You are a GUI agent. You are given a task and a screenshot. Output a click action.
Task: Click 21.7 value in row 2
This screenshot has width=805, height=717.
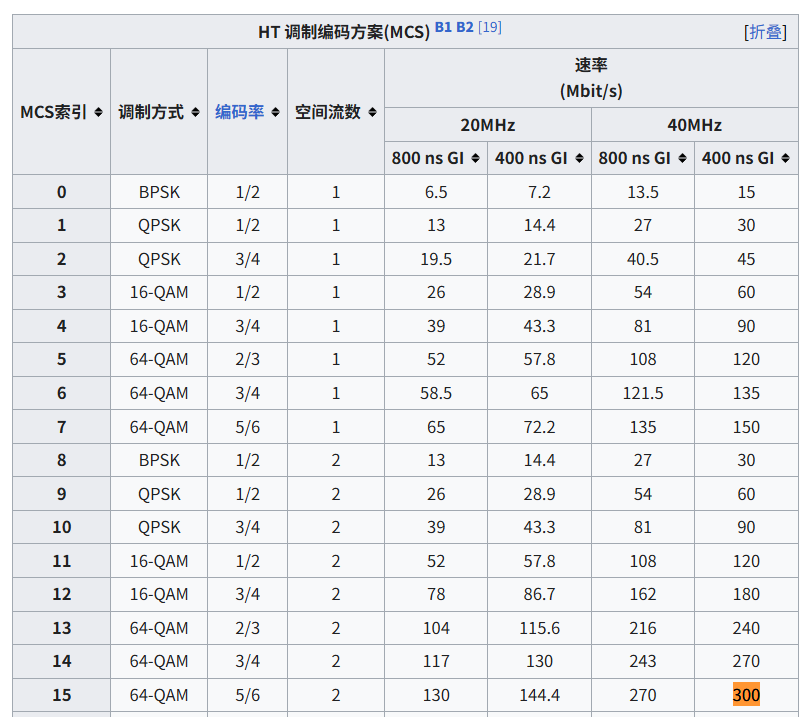540,259
